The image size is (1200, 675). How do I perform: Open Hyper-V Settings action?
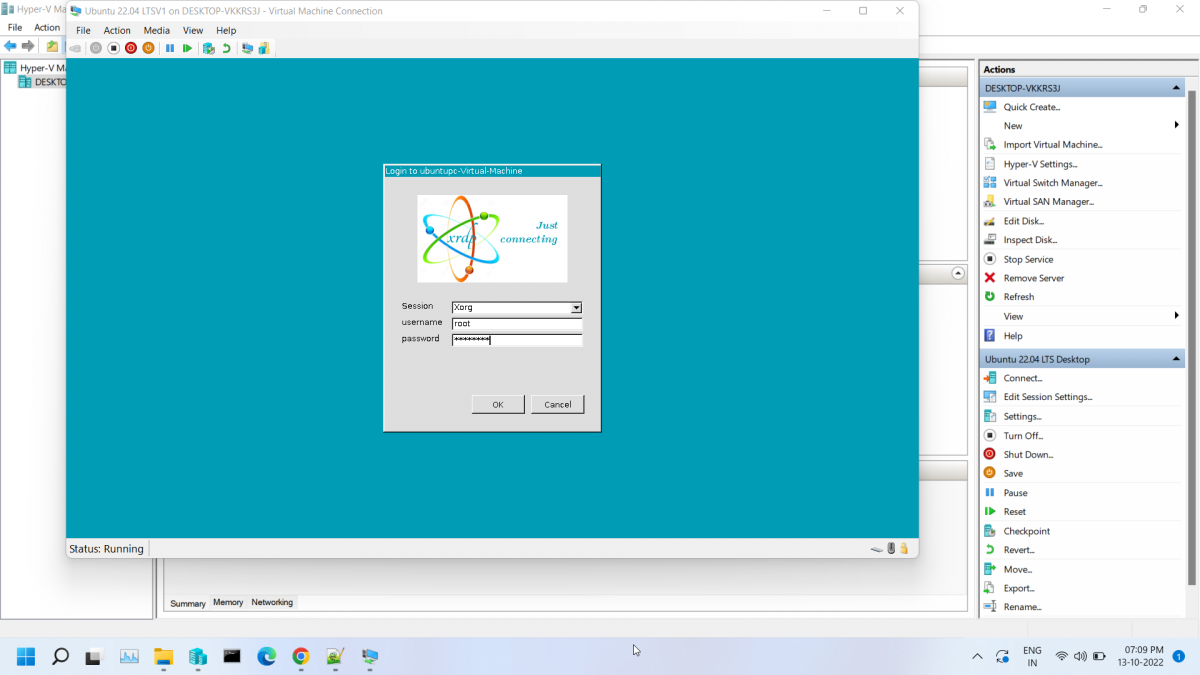pyautogui.click(x=1040, y=164)
